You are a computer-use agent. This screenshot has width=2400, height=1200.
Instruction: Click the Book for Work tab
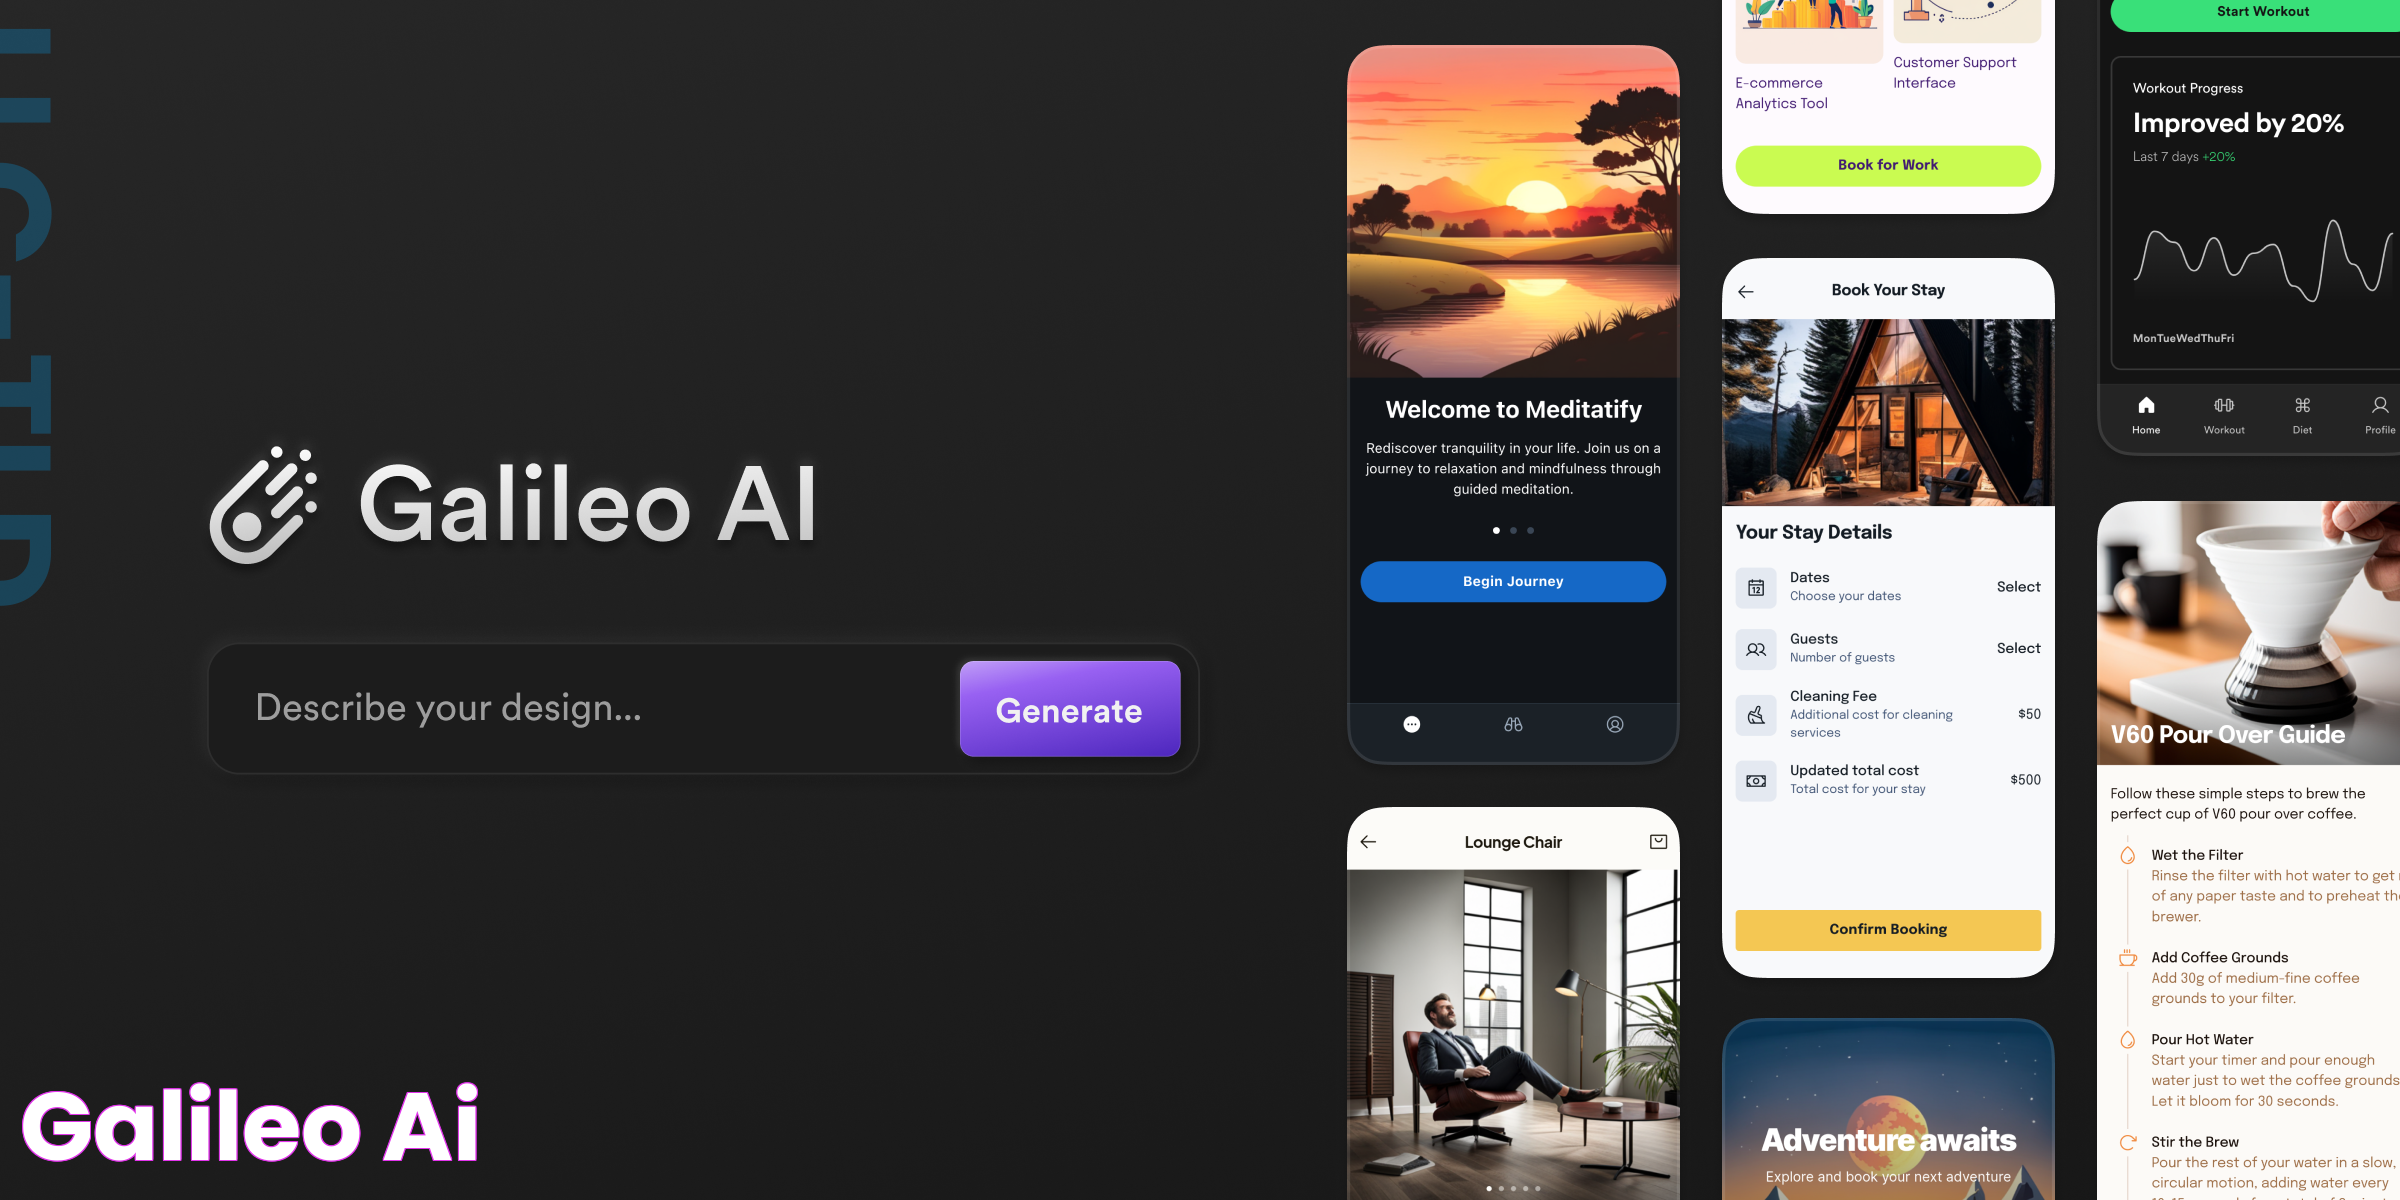pyautogui.click(x=1887, y=164)
